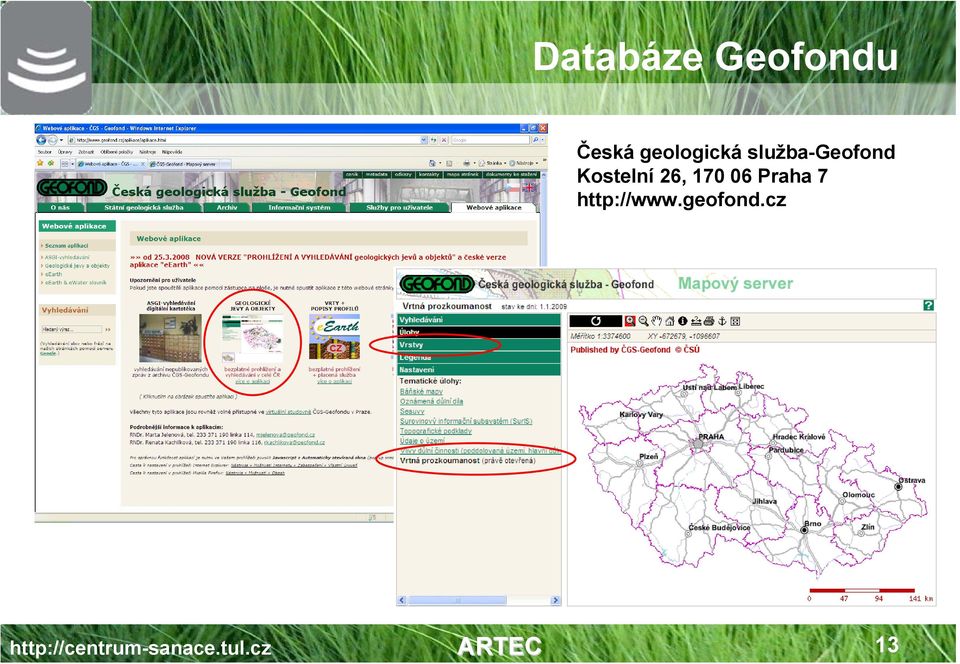
Task: Open the Stránka dropdown in IE toolbar
Action: [492, 163]
